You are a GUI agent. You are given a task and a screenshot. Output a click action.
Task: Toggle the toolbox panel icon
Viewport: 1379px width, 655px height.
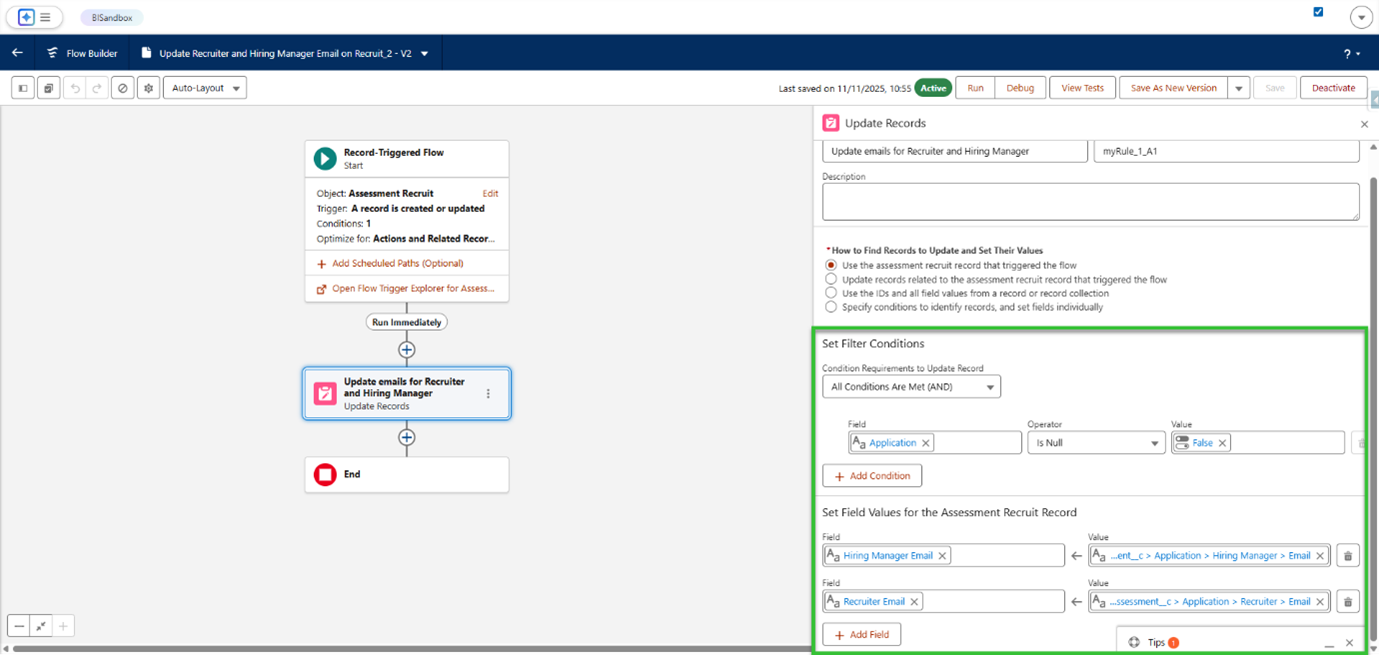pos(23,88)
